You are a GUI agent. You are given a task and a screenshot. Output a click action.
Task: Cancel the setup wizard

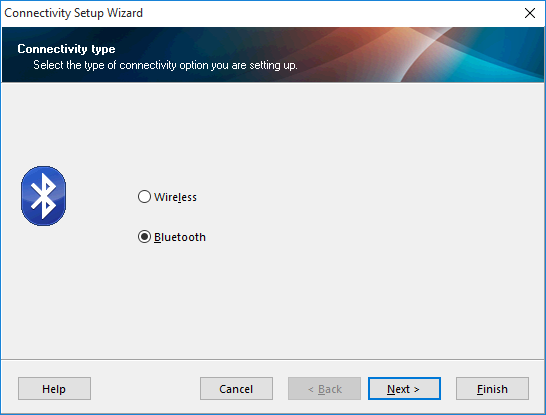236,389
